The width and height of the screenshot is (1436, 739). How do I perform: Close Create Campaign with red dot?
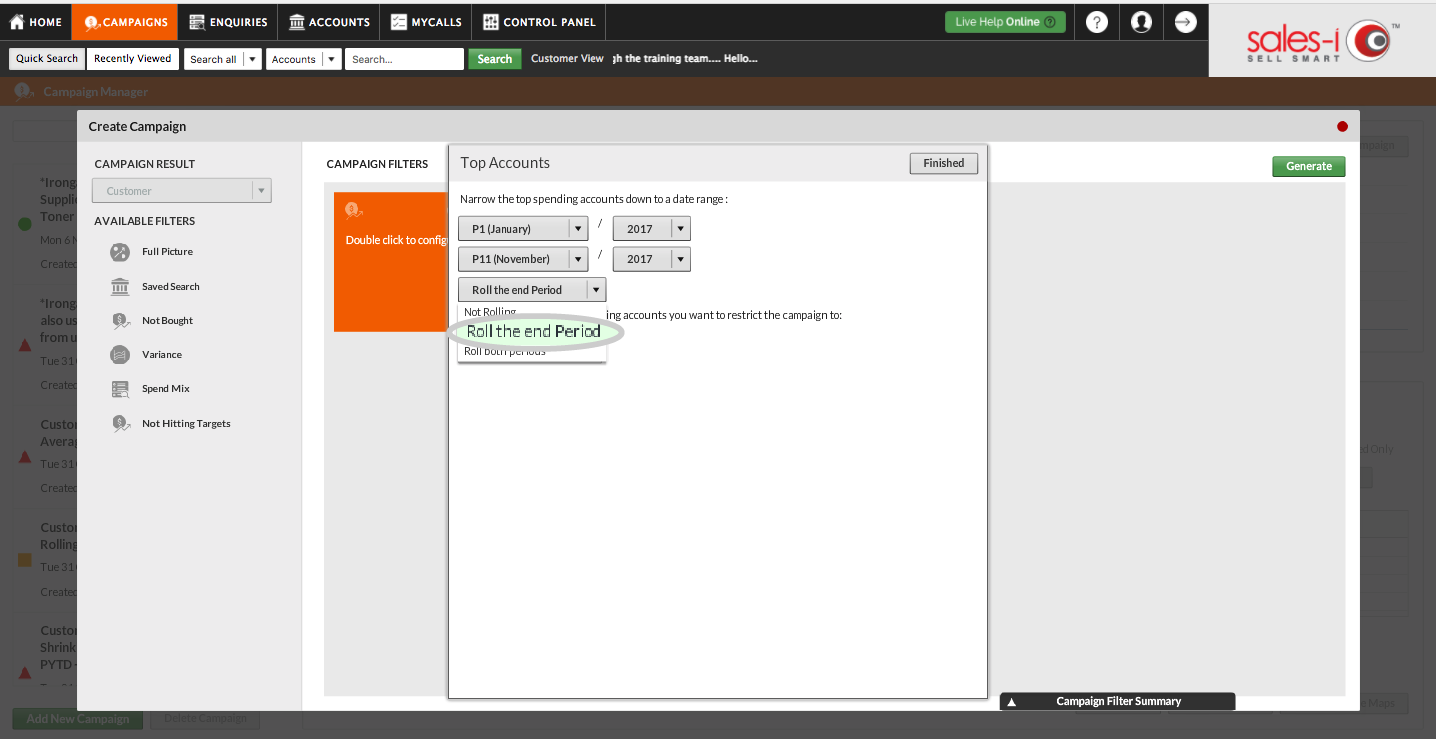click(x=1342, y=126)
